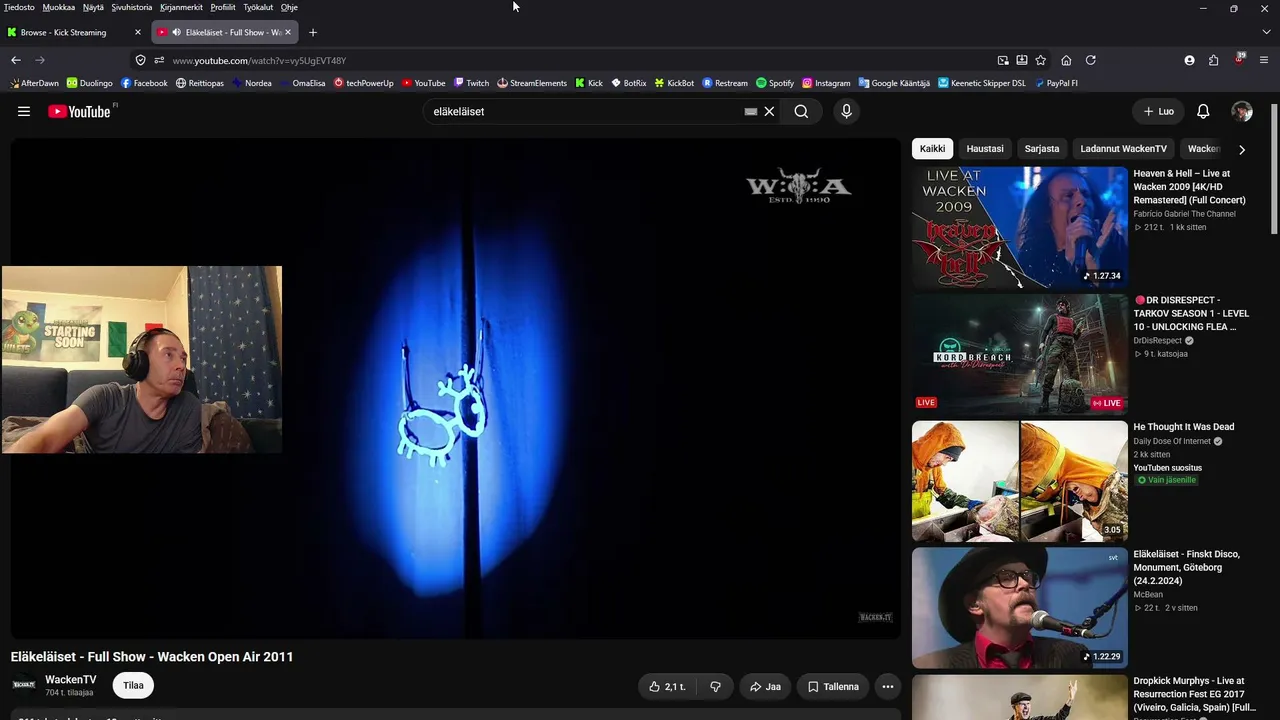This screenshot has width=1280, height=720.
Task: Open Eläkeläiset Finskt Disco video thumbnail
Action: tap(1019, 608)
